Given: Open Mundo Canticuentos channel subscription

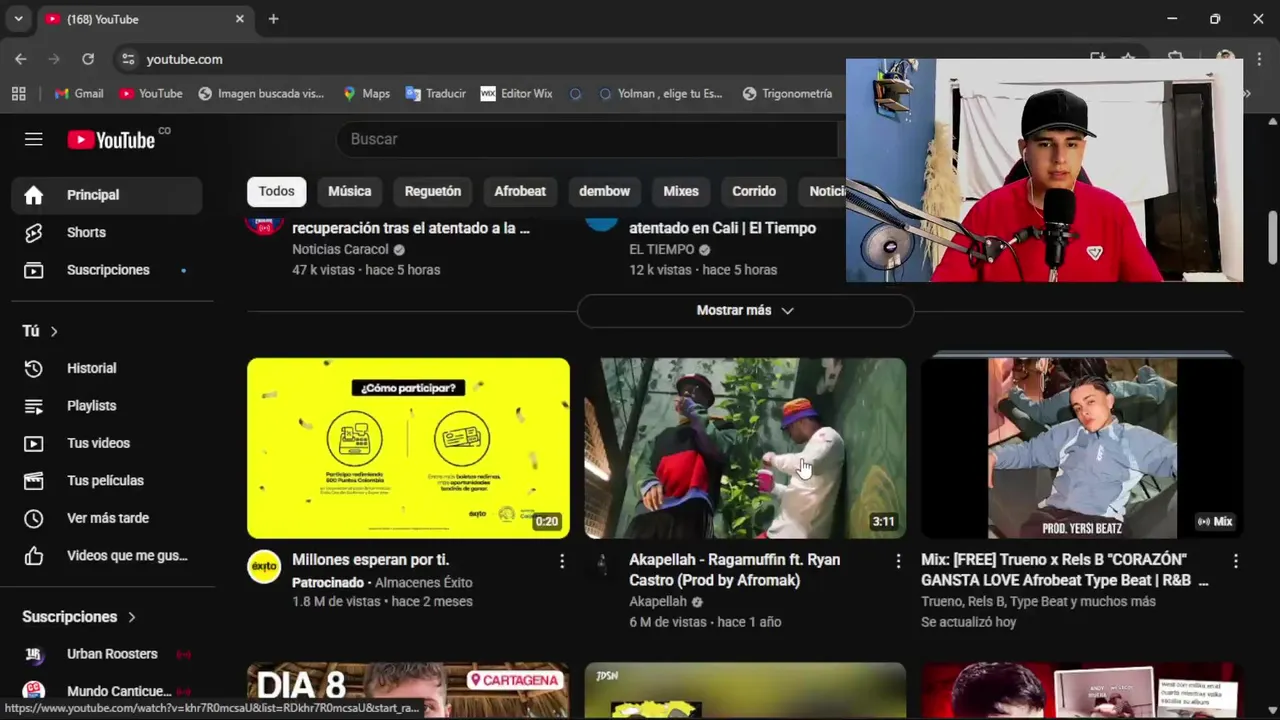Looking at the screenshot, I should coord(107,691).
